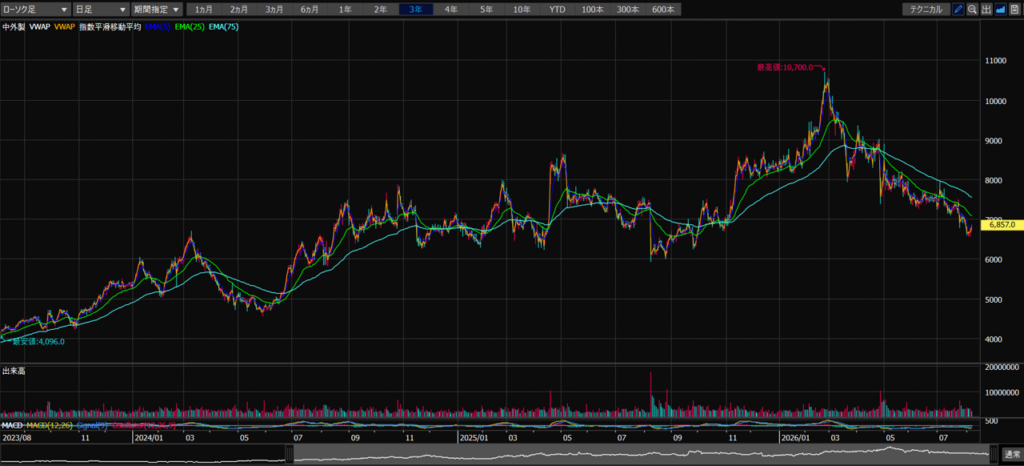Open the 期間指定 period dropdown

click(156, 10)
